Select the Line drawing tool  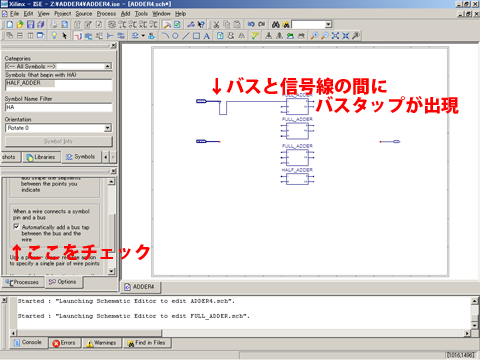pyautogui.click(x=186, y=36)
